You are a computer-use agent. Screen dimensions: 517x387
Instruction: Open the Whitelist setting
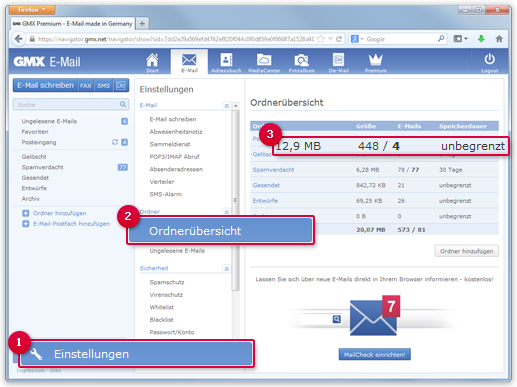(162, 307)
